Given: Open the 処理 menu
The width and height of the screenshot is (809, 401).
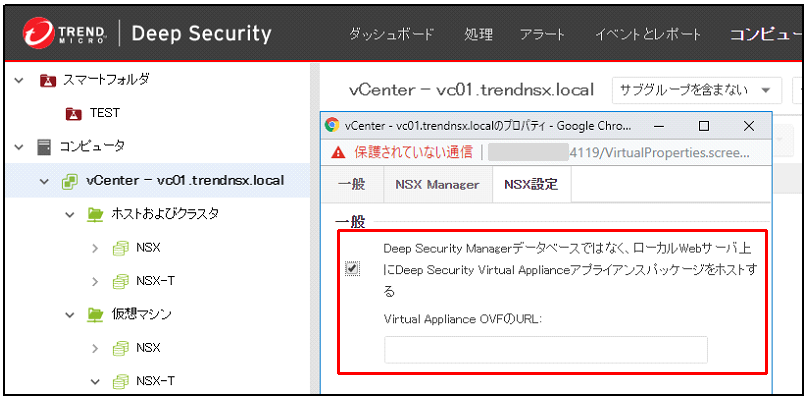Looking at the screenshot, I should (478, 35).
